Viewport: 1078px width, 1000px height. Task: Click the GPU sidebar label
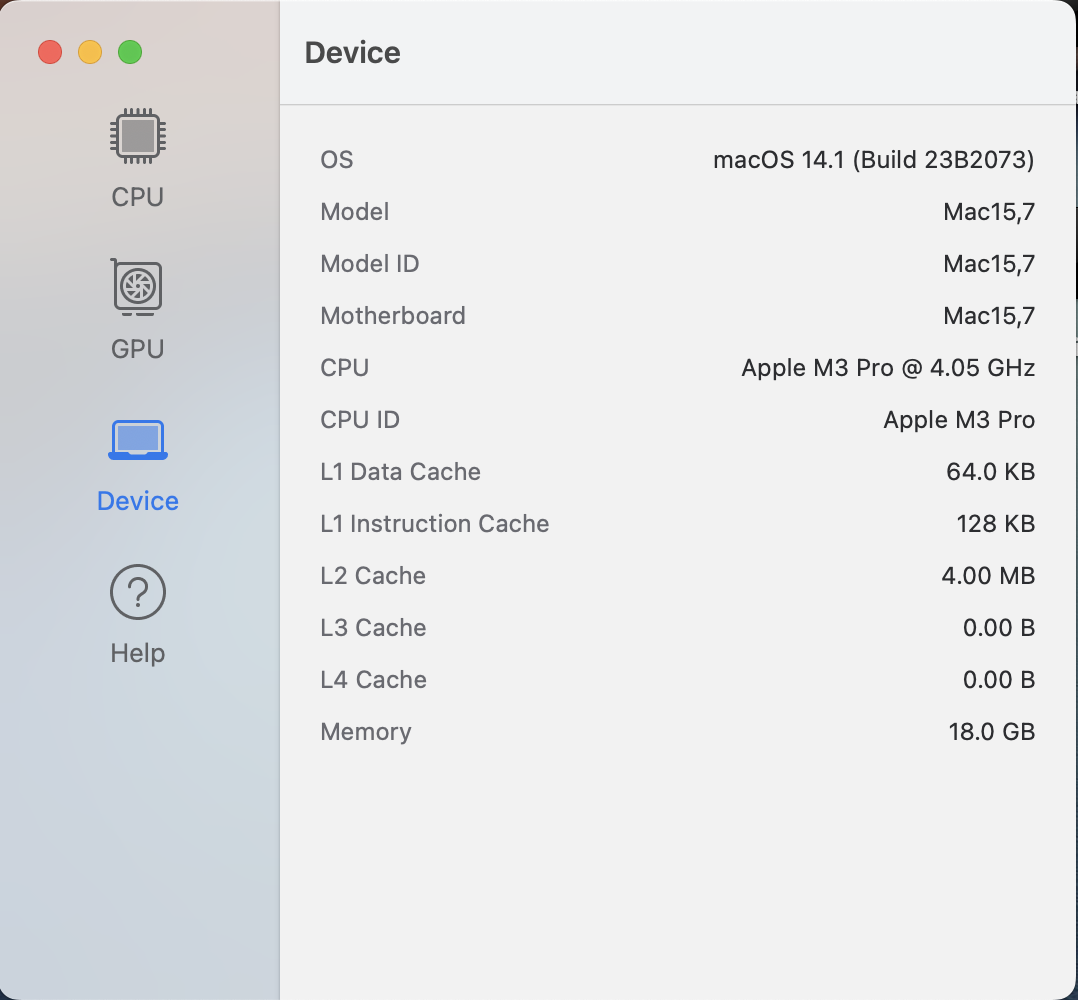point(137,349)
